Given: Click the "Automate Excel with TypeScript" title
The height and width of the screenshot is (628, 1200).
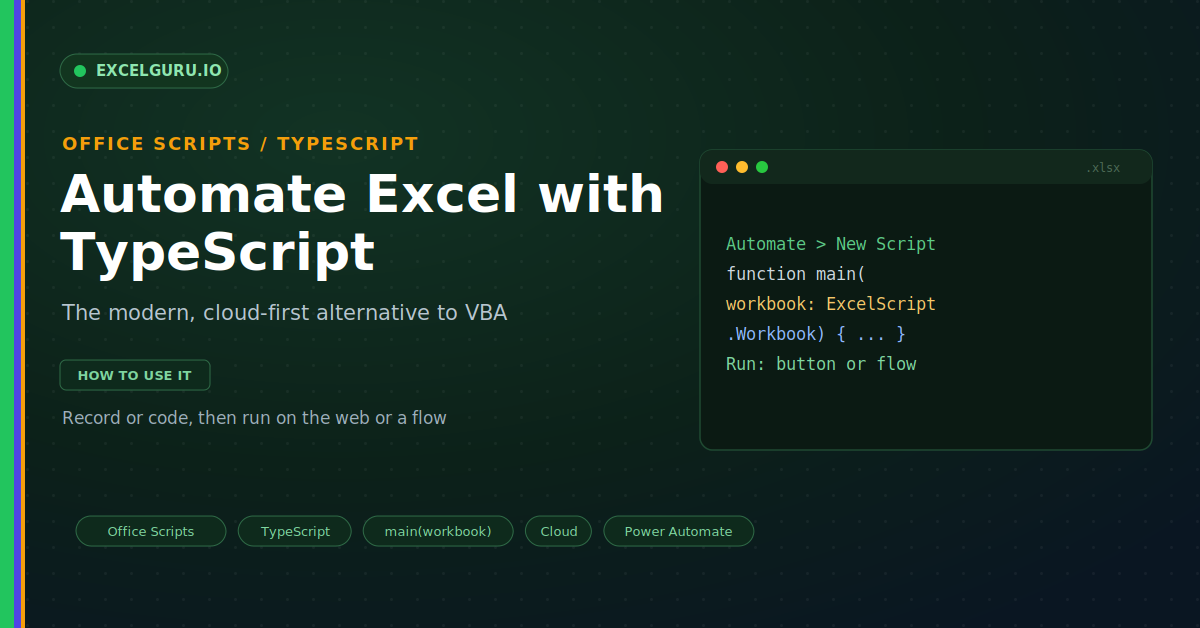Looking at the screenshot, I should [362, 222].
